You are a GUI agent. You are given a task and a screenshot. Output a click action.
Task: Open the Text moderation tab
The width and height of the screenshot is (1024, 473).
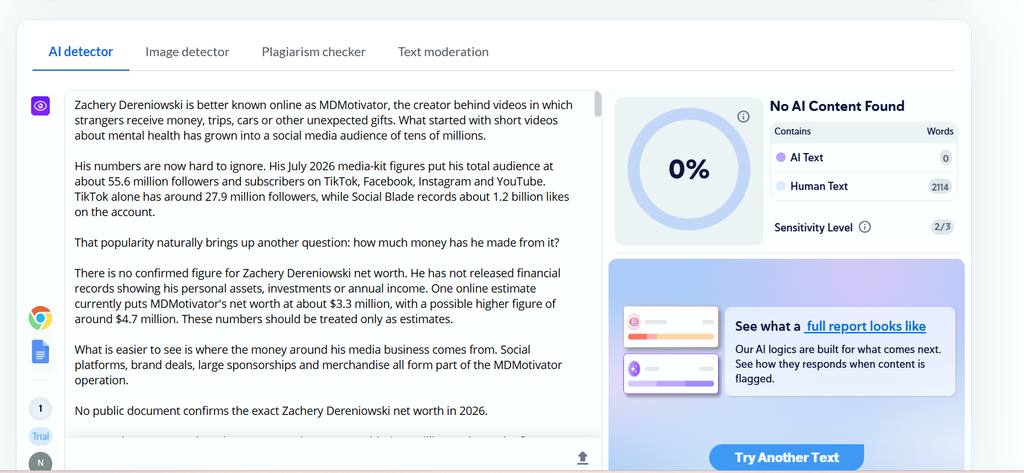coord(443,52)
